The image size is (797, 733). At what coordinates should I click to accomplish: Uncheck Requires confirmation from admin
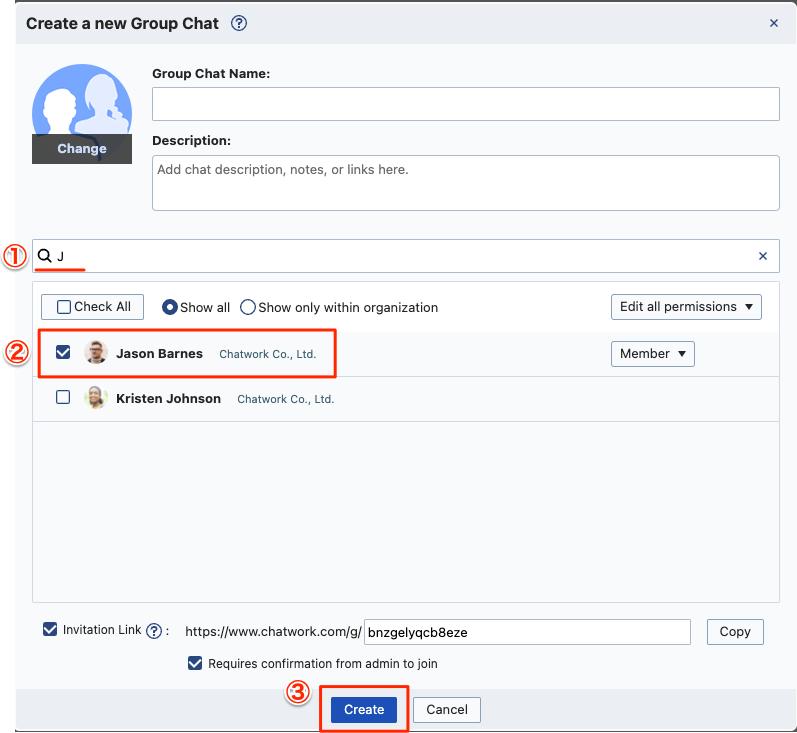[x=195, y=663]
